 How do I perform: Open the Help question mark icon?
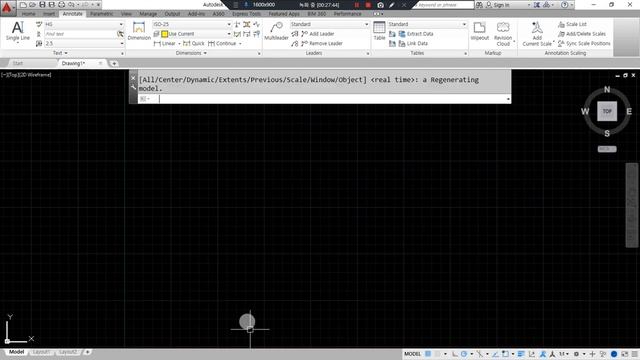point(564,5)
